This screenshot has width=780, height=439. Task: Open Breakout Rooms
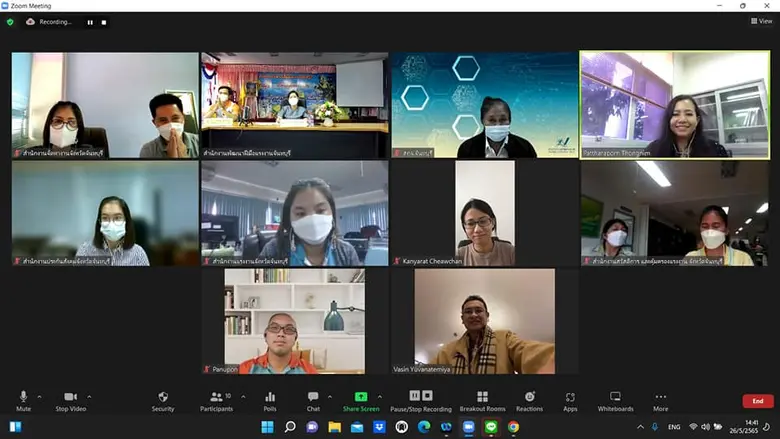click(482, 399)
